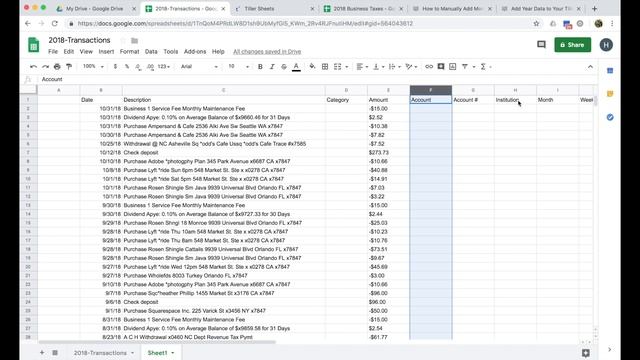Insert a comment from toolbar
Image resolution: width=640 pixels, height=360 pixels.
coord(441,67)
